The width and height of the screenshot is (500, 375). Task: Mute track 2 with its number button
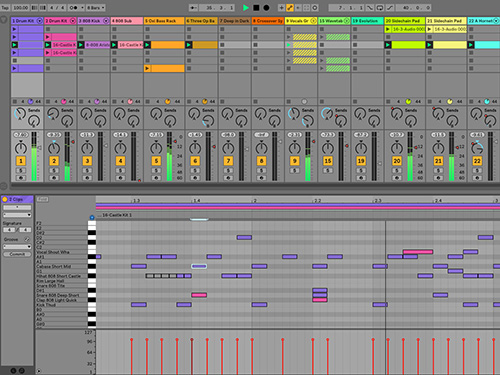tap(54, 161)
